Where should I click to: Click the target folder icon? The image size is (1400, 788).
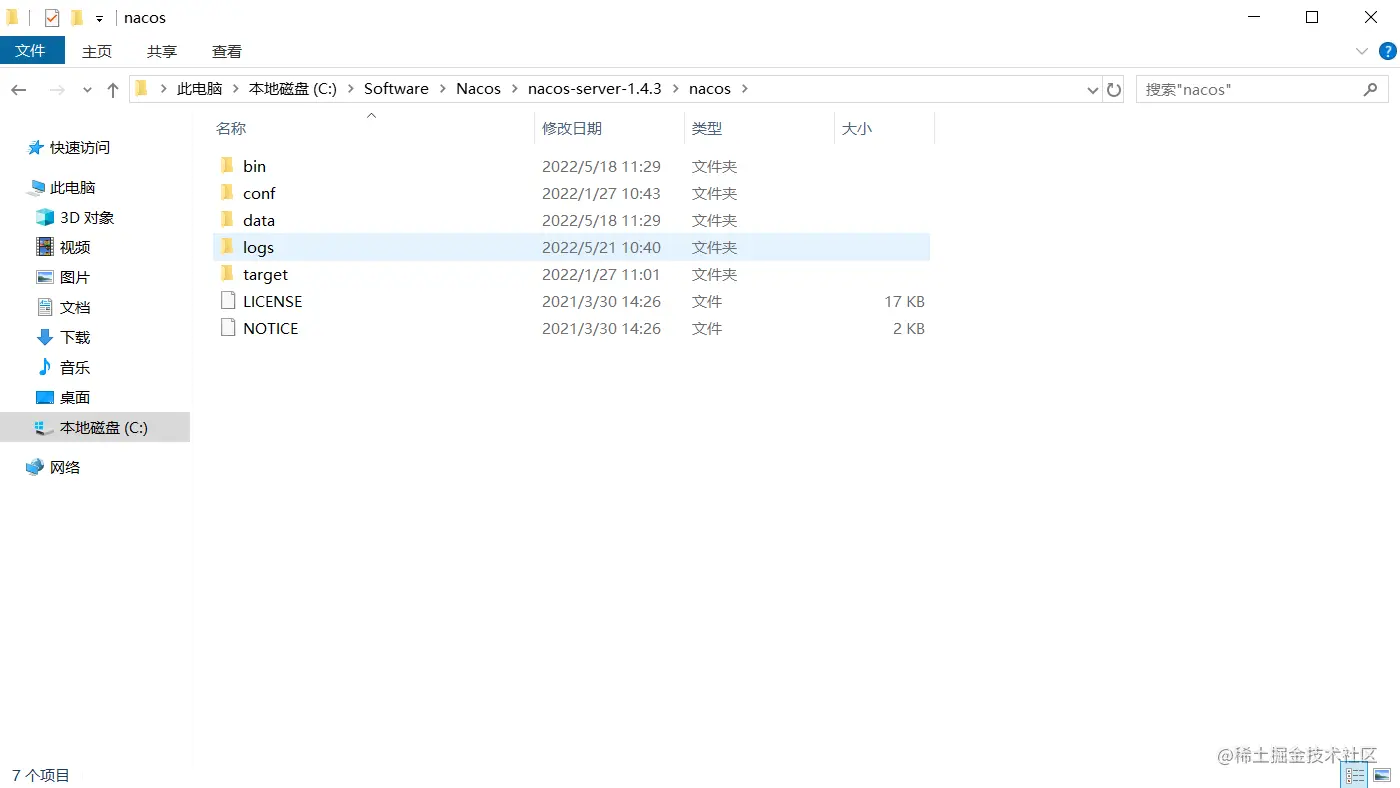click(x=227, y=274)
